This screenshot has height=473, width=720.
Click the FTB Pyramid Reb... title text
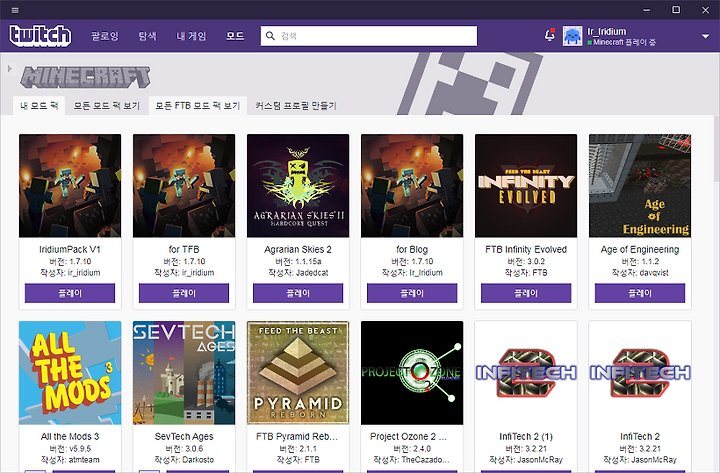(x=297, y=436)
